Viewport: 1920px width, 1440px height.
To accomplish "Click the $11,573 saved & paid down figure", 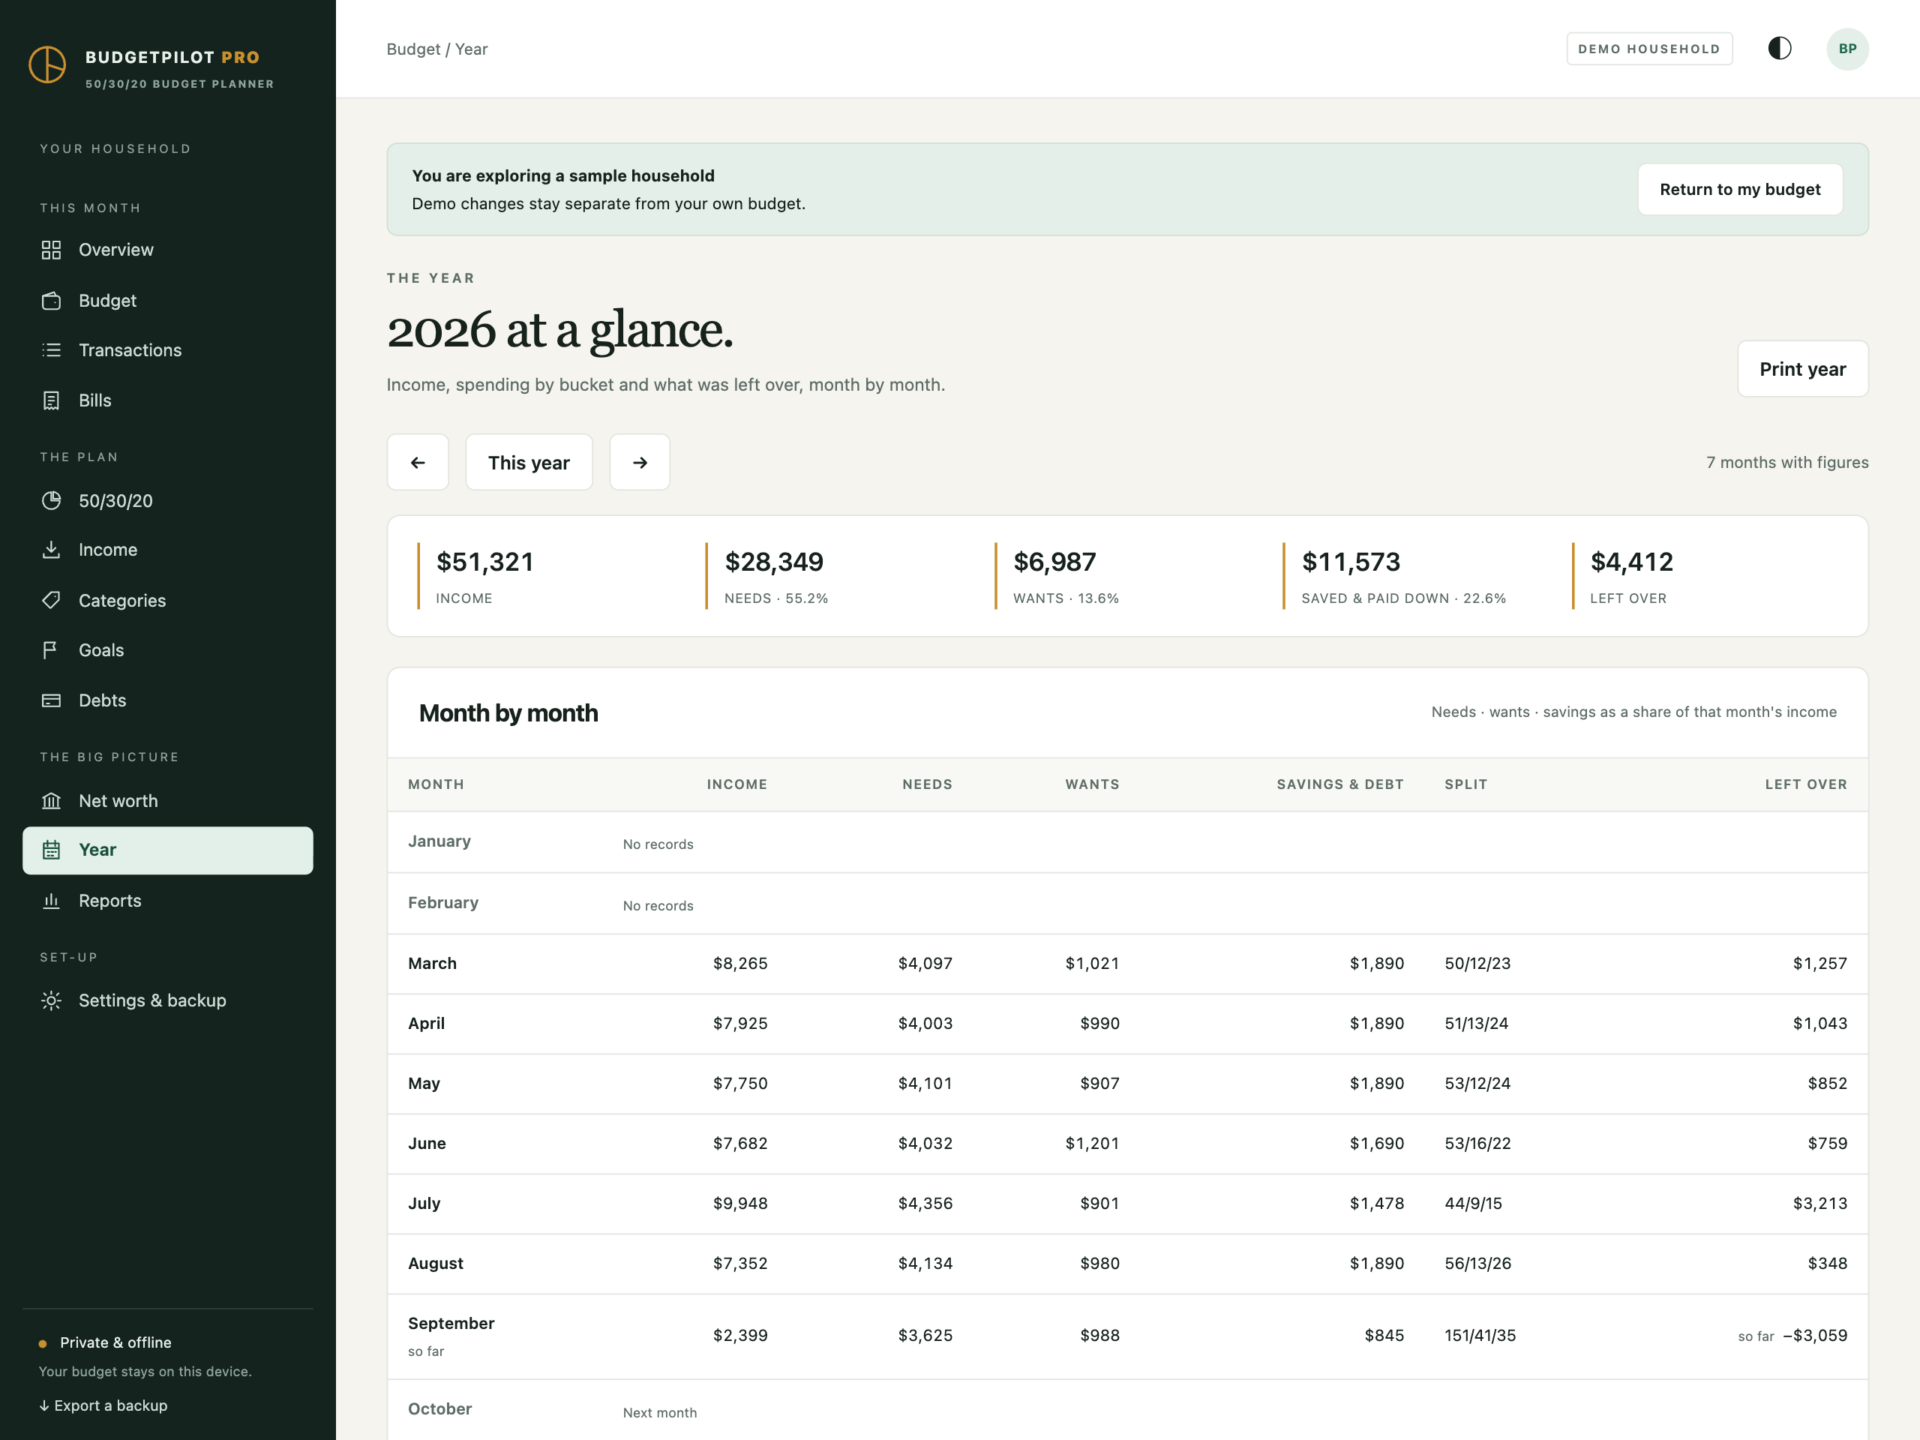I will pos(1351,562).
